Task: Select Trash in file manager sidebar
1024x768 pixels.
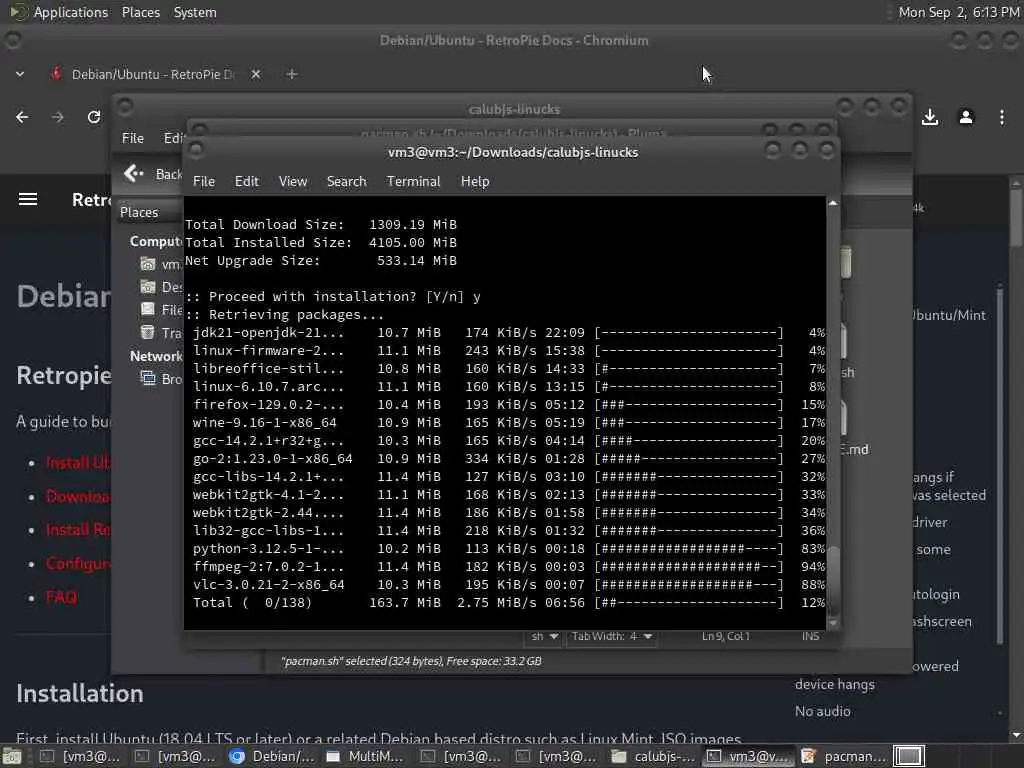Action: pos(161,332)
